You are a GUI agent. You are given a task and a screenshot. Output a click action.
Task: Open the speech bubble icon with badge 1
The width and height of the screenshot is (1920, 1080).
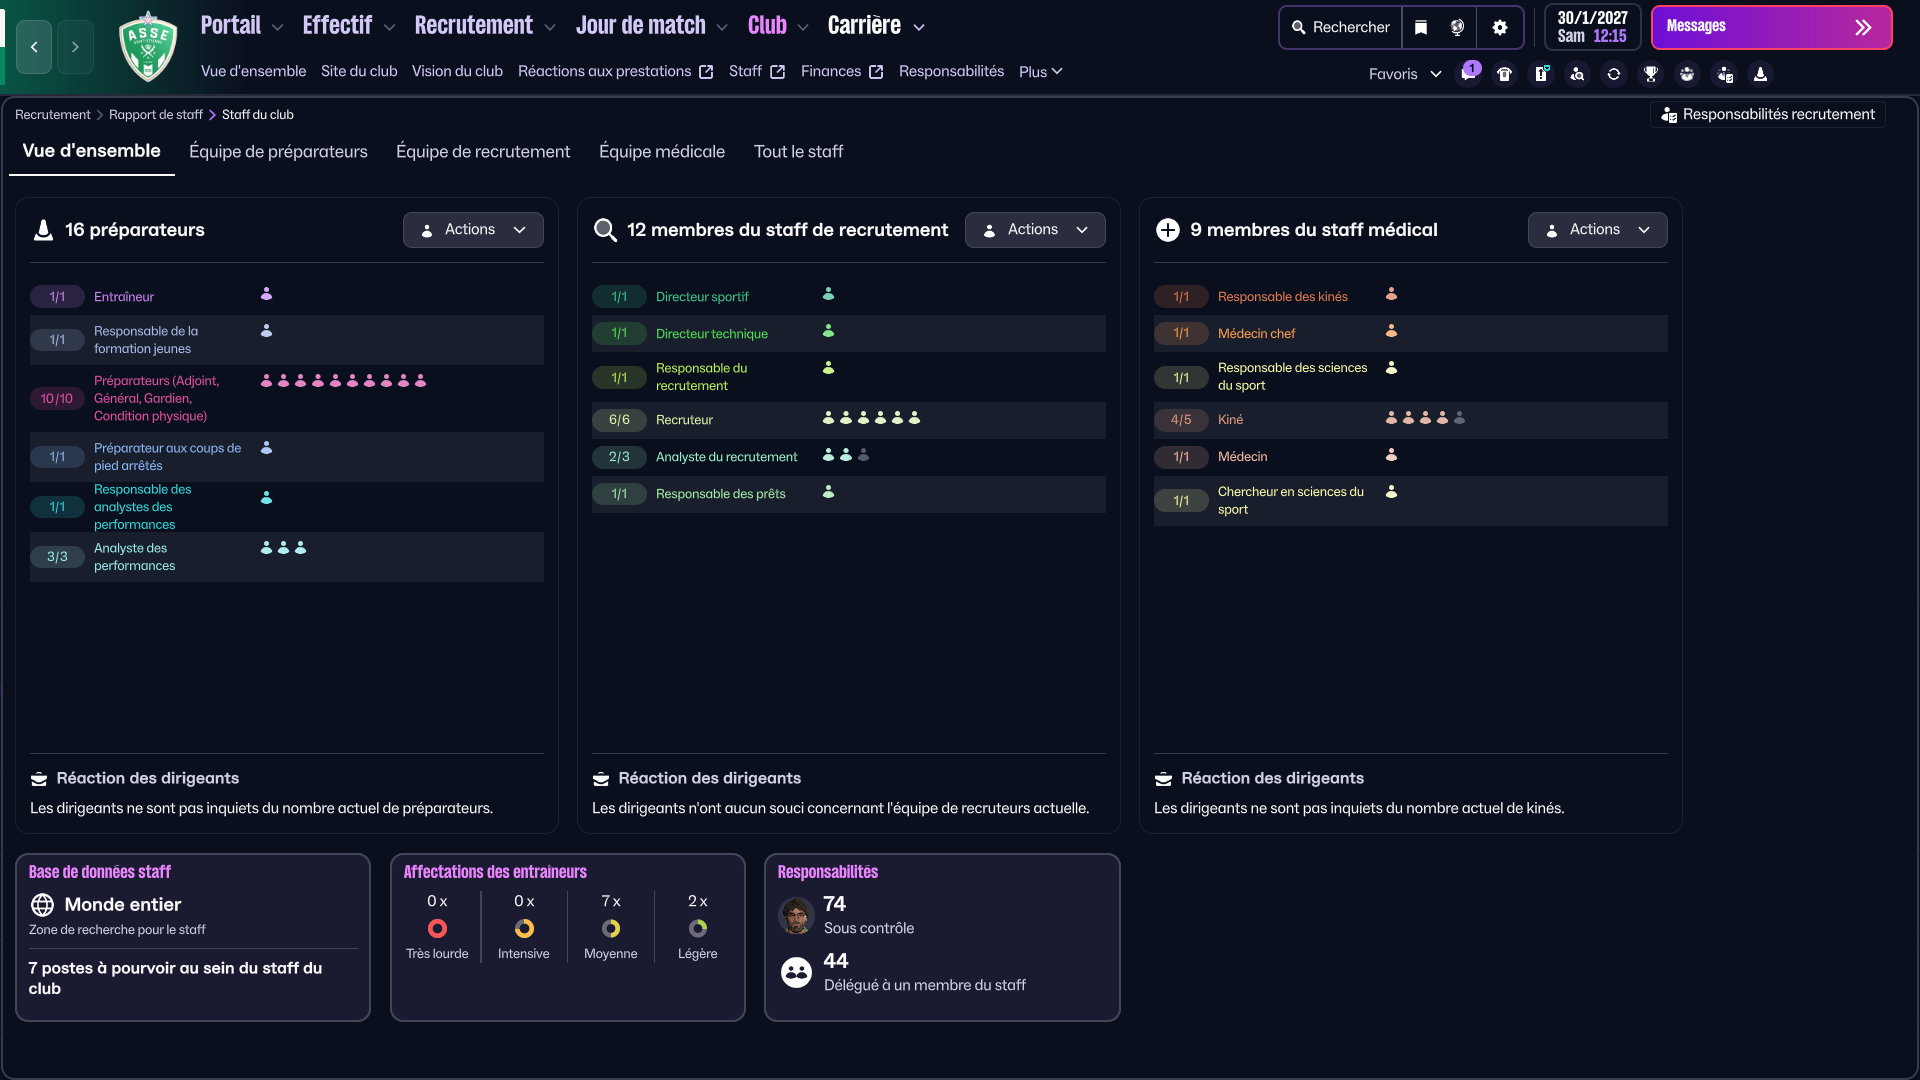(1467, 73)
